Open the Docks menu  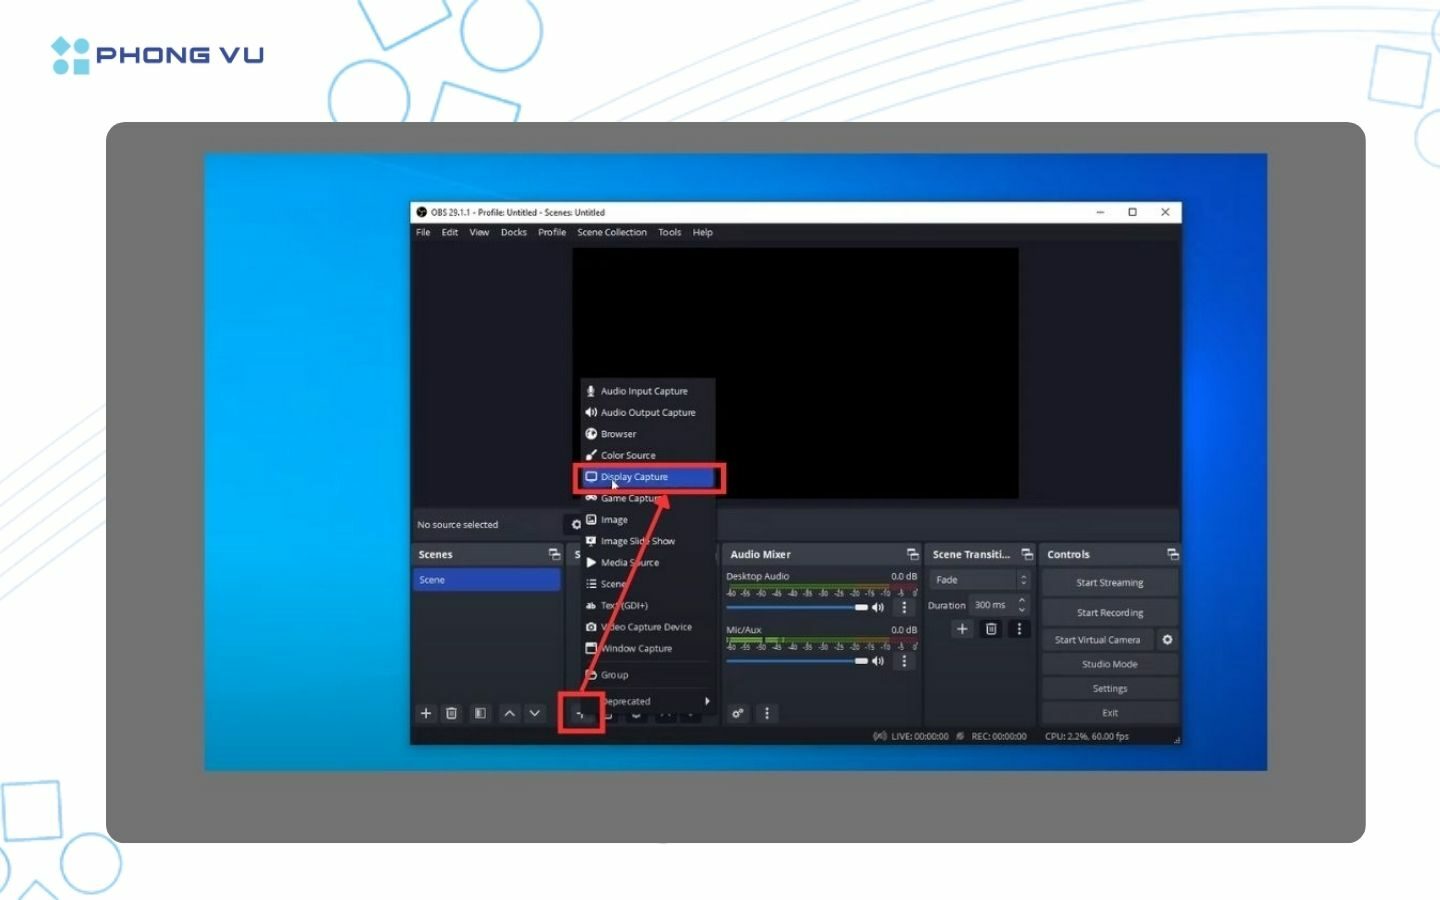click(x=514, y=232)
